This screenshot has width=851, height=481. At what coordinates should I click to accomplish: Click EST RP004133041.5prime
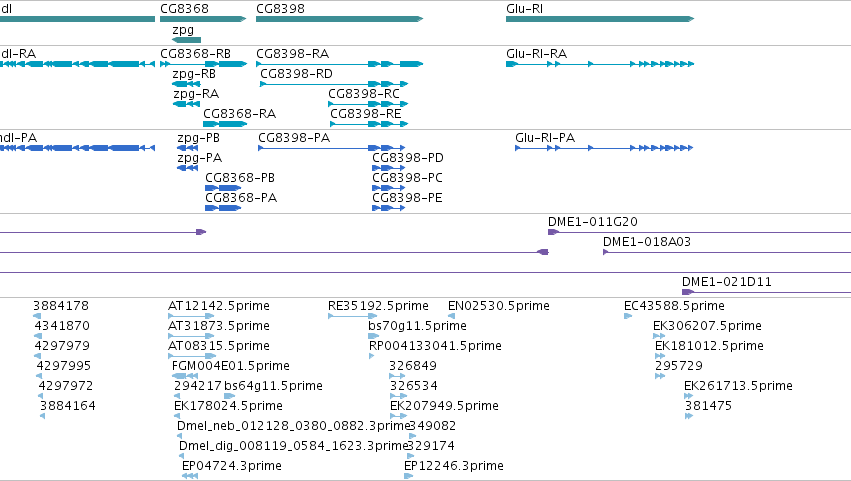(435, 346)
